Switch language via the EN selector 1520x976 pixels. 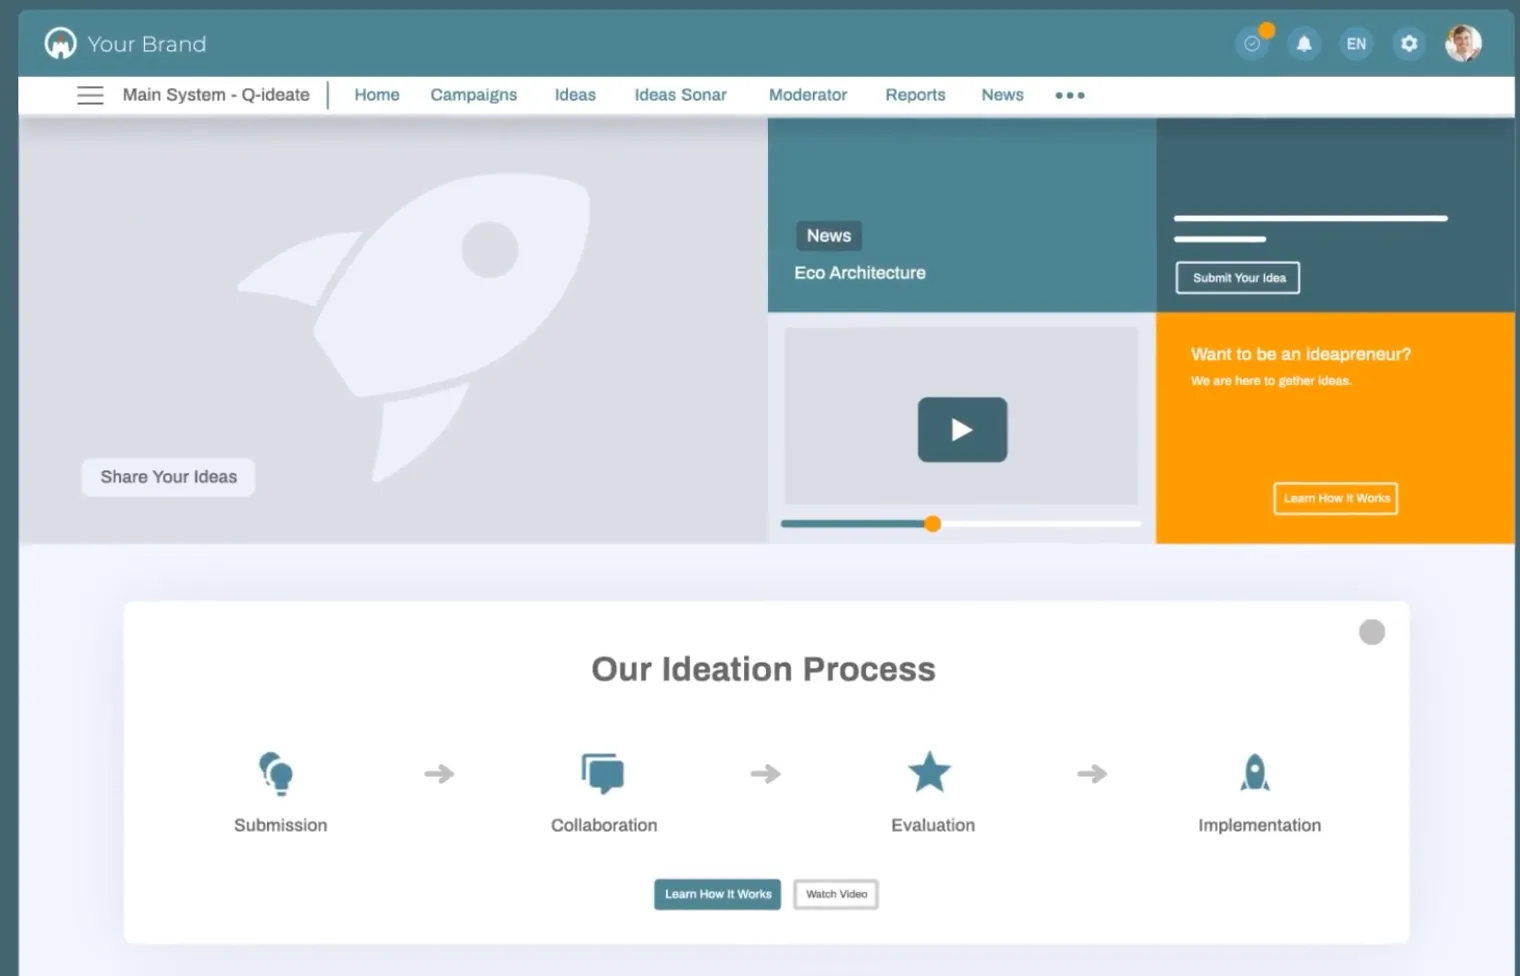coord(1356,44)
